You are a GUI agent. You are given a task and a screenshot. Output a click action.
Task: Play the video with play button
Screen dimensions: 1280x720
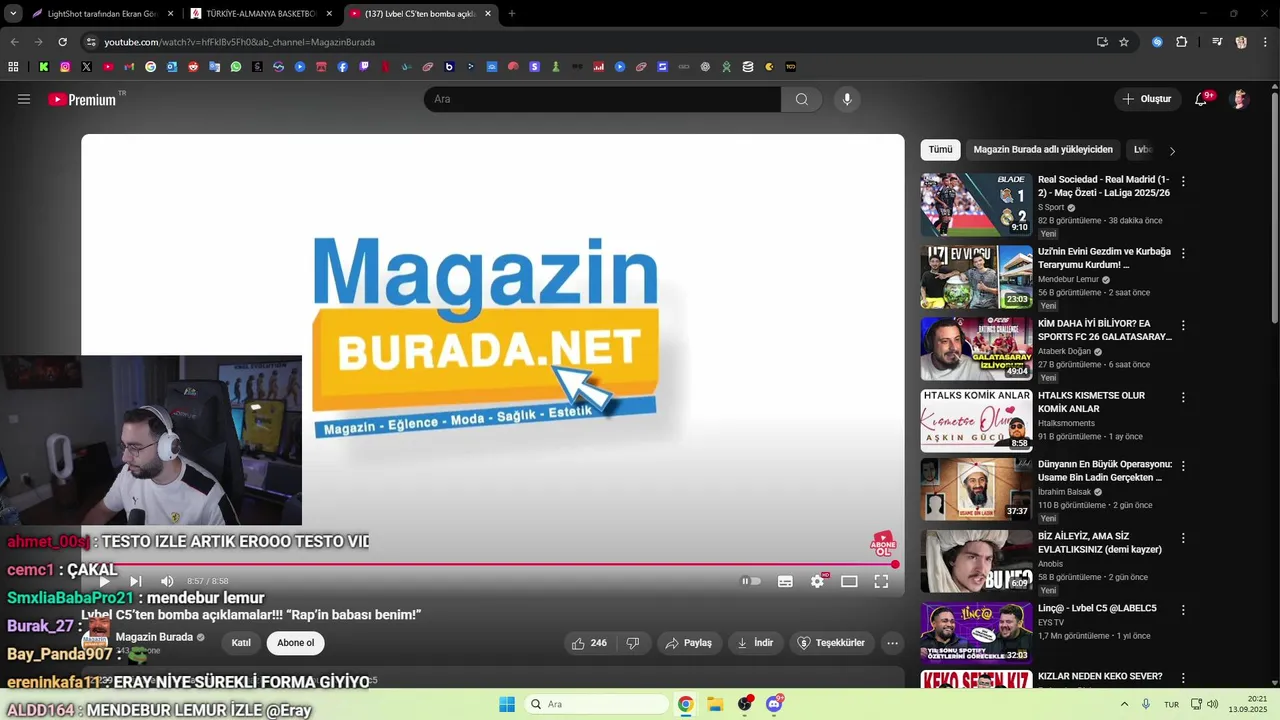104,581
